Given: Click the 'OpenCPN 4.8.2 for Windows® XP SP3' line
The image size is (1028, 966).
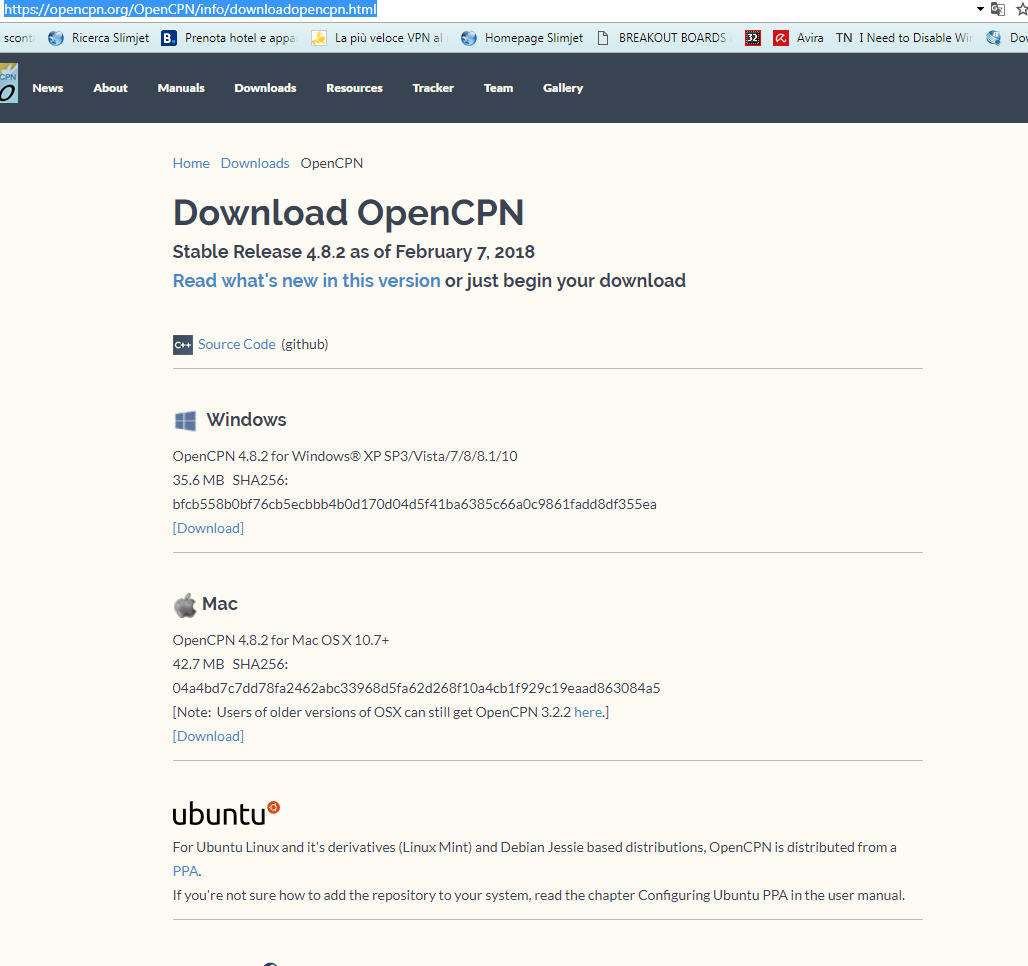Looking at the screenshot, I should click(345, 456).
